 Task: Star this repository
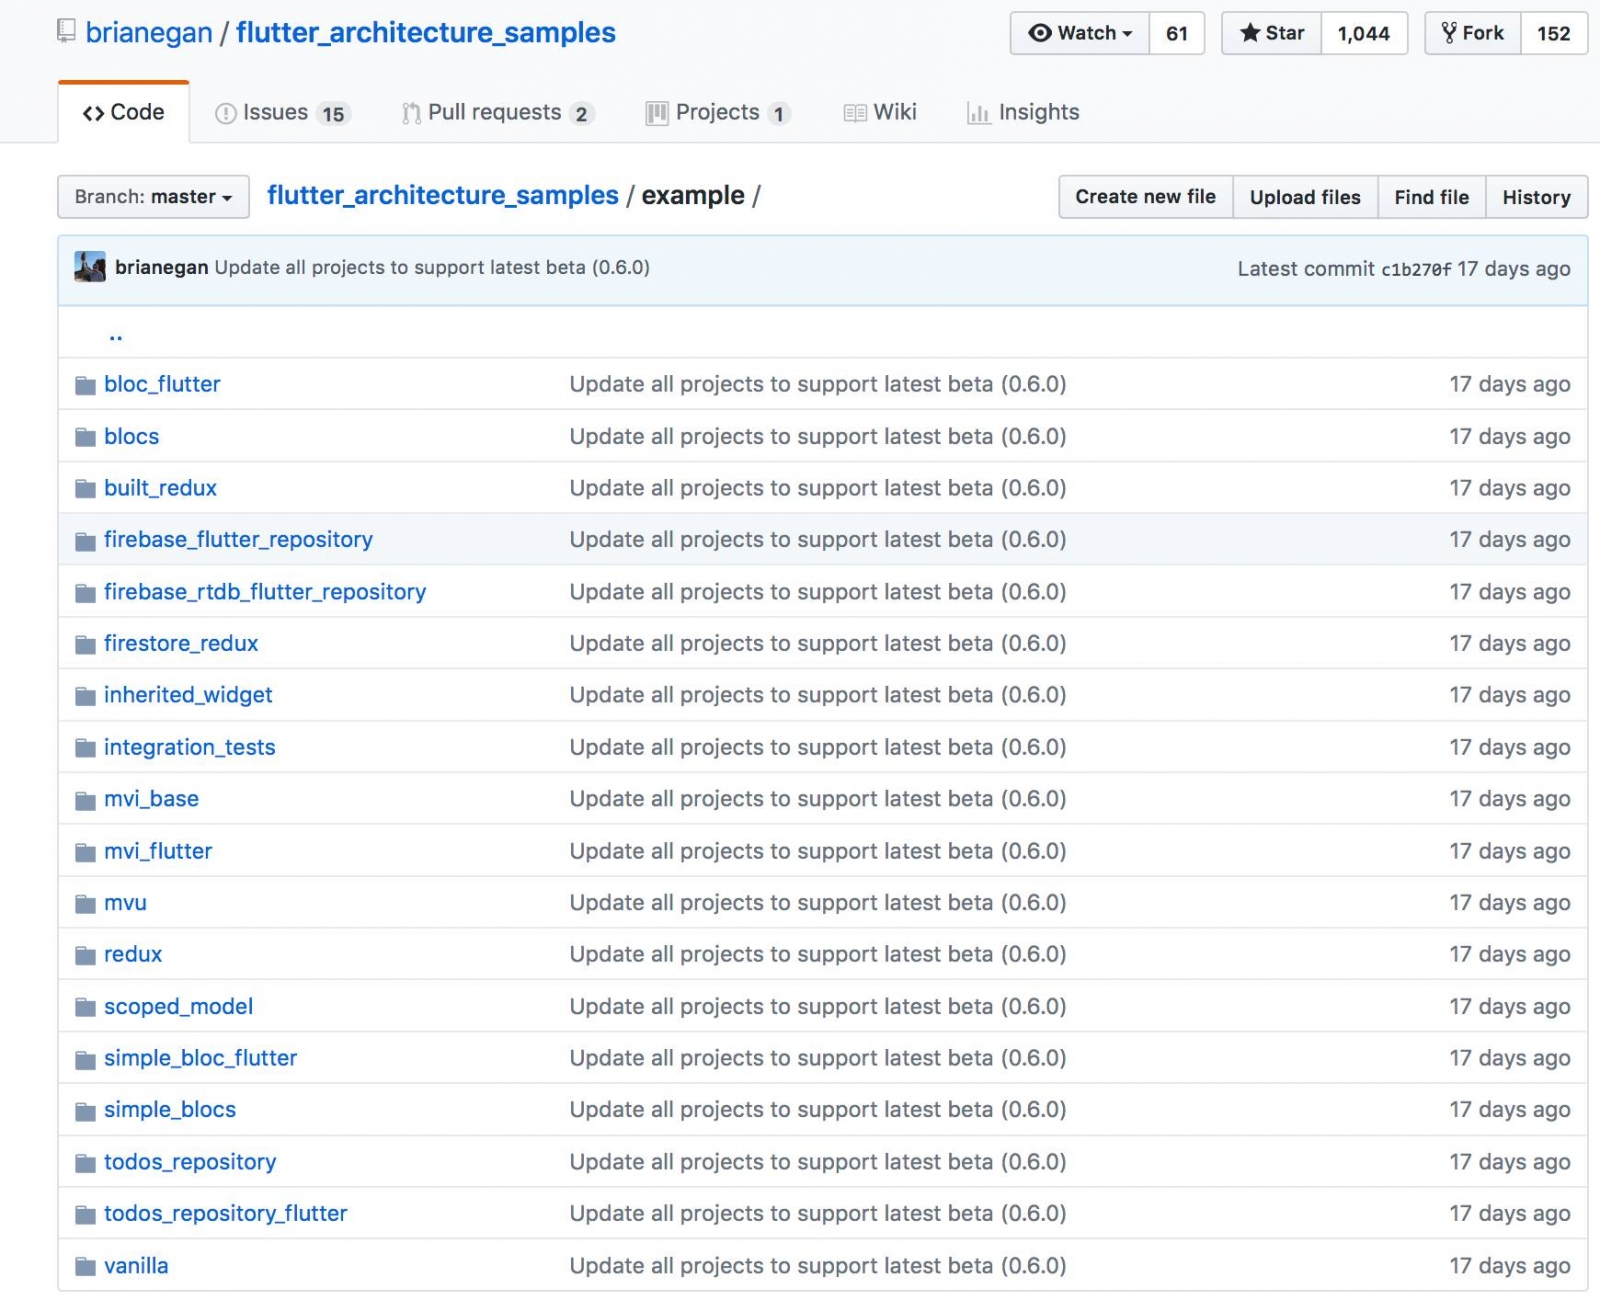(x=1272, y=33)
